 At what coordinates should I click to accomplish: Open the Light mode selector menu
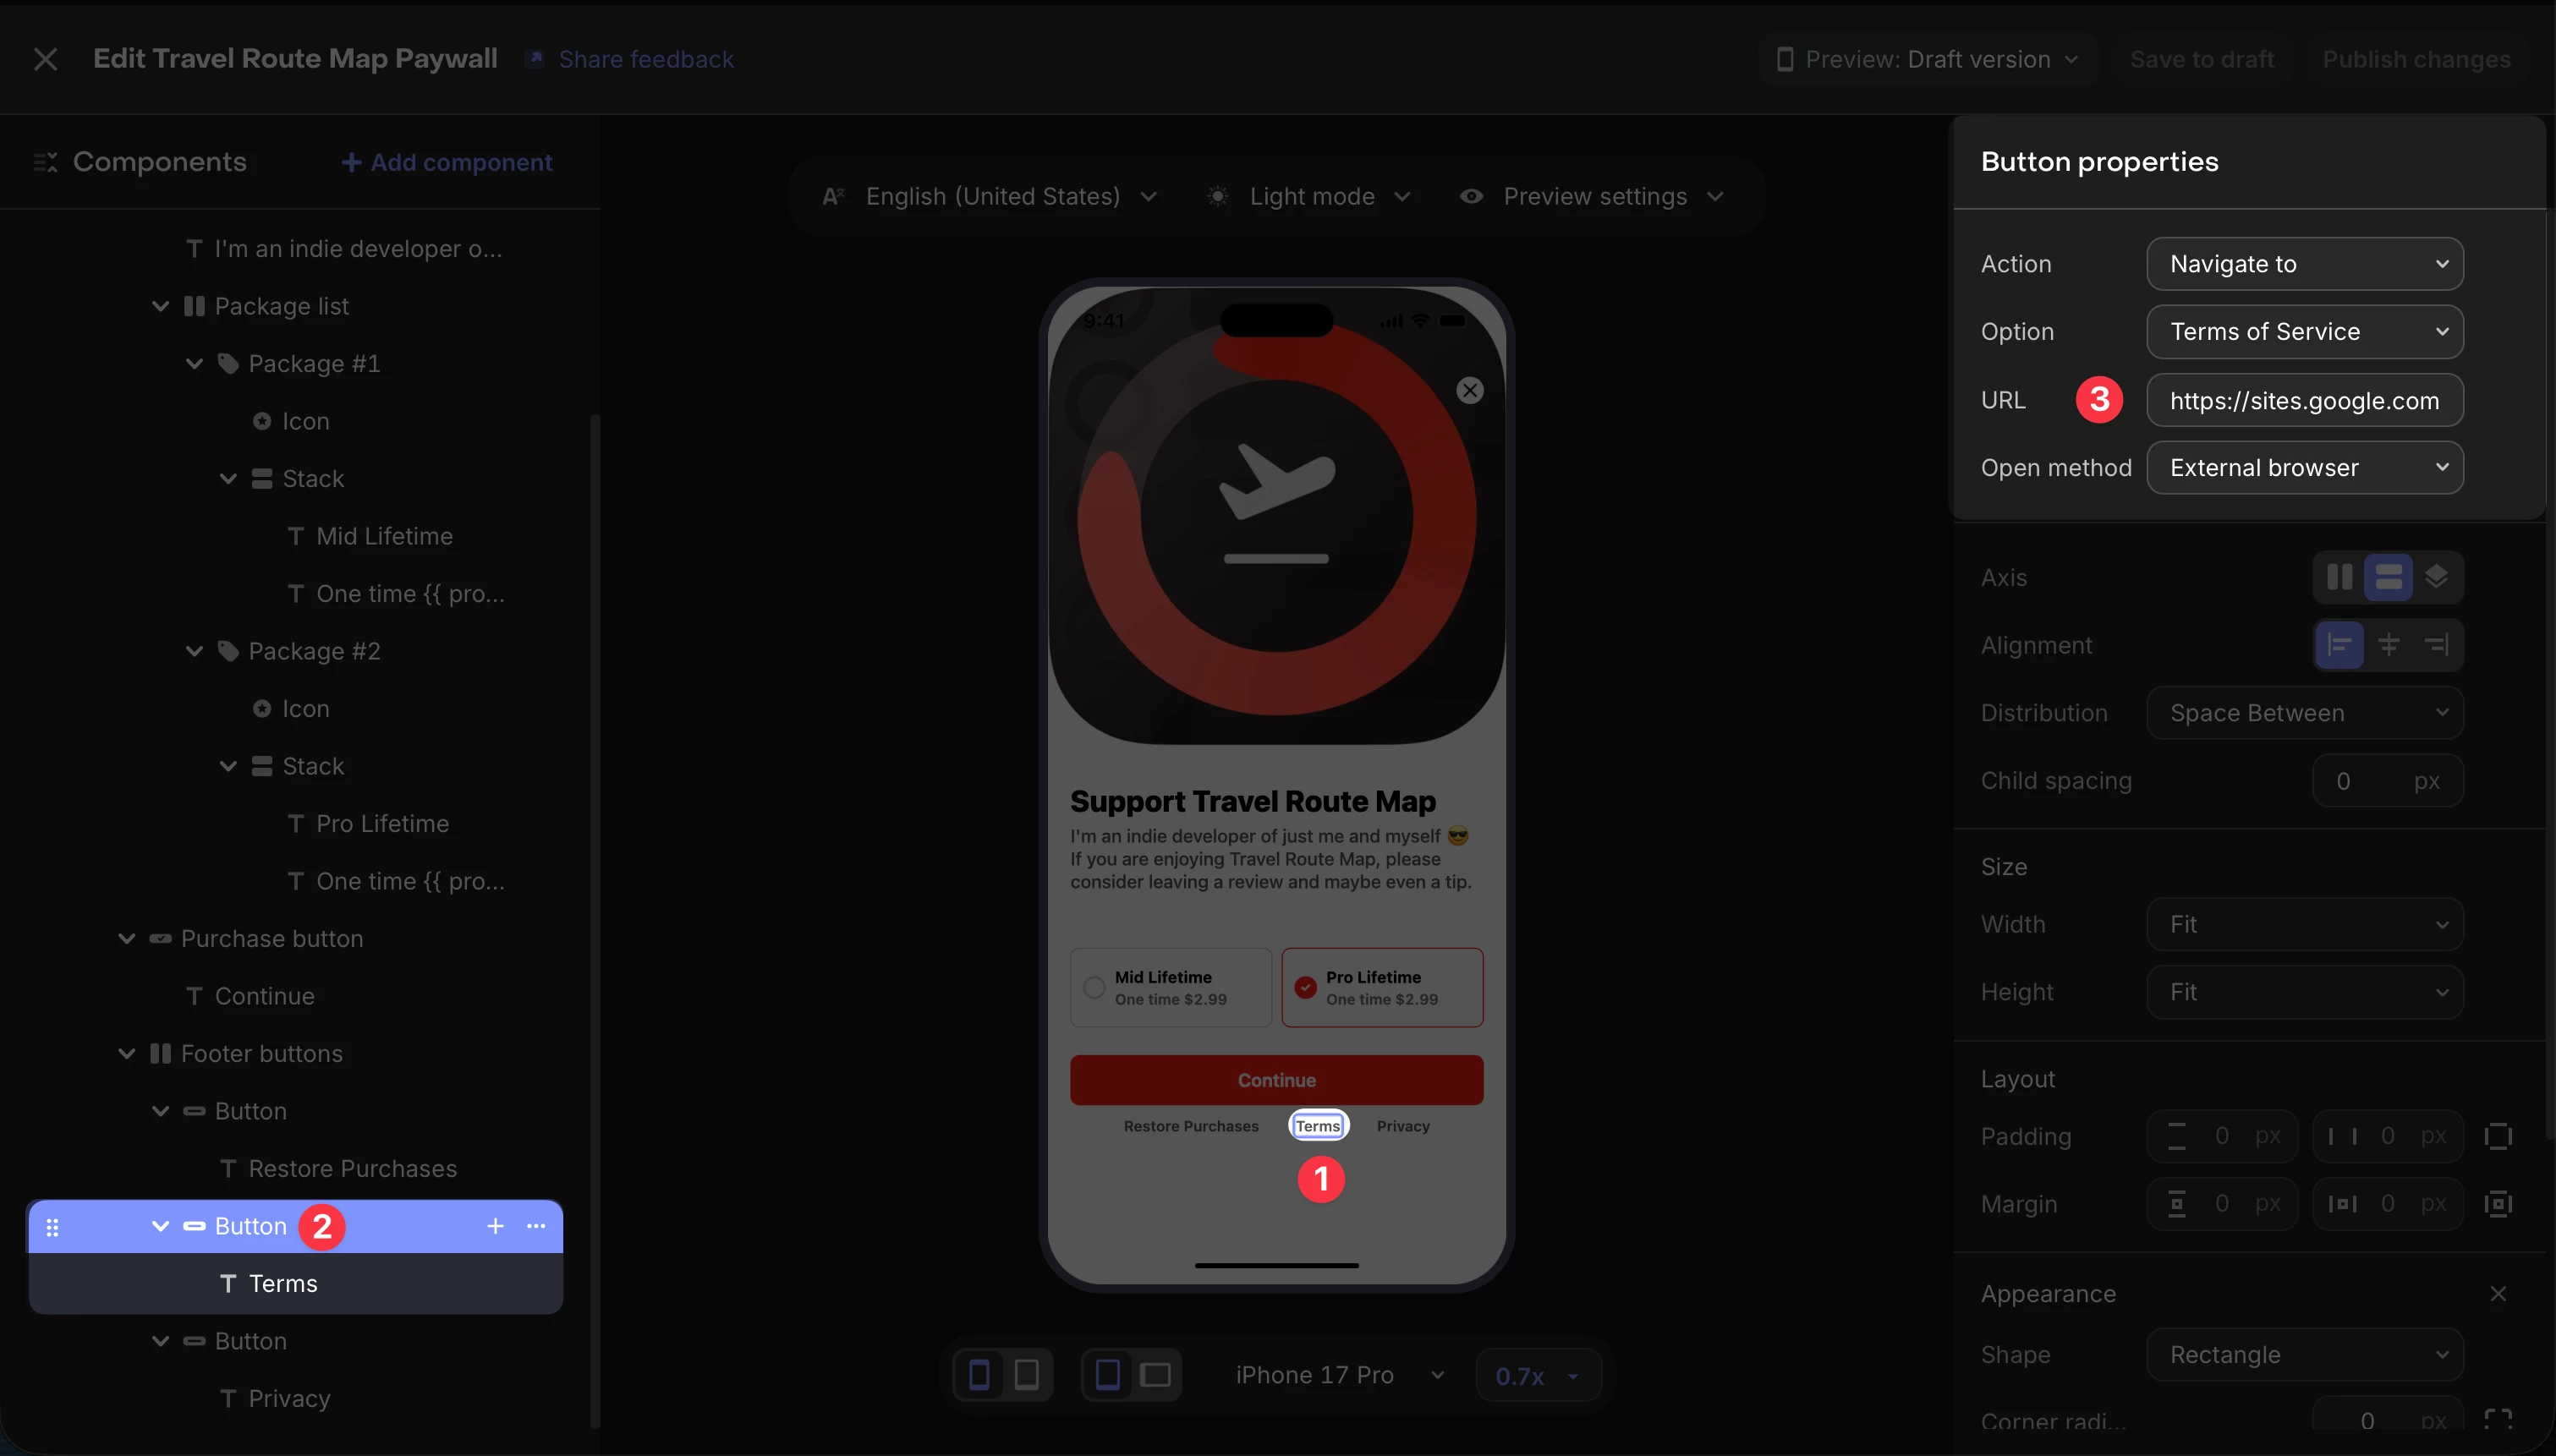coord(1310,197)
